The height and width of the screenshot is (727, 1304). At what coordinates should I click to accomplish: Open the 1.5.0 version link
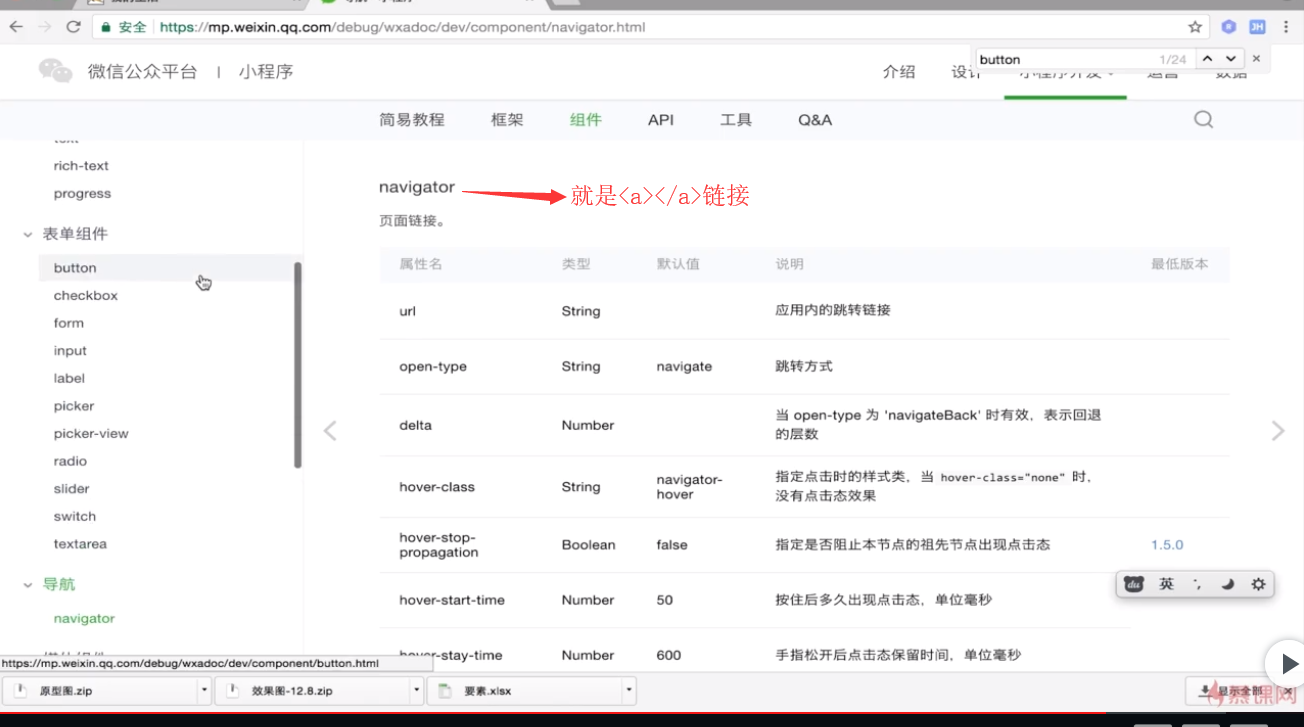point(1167,545)
